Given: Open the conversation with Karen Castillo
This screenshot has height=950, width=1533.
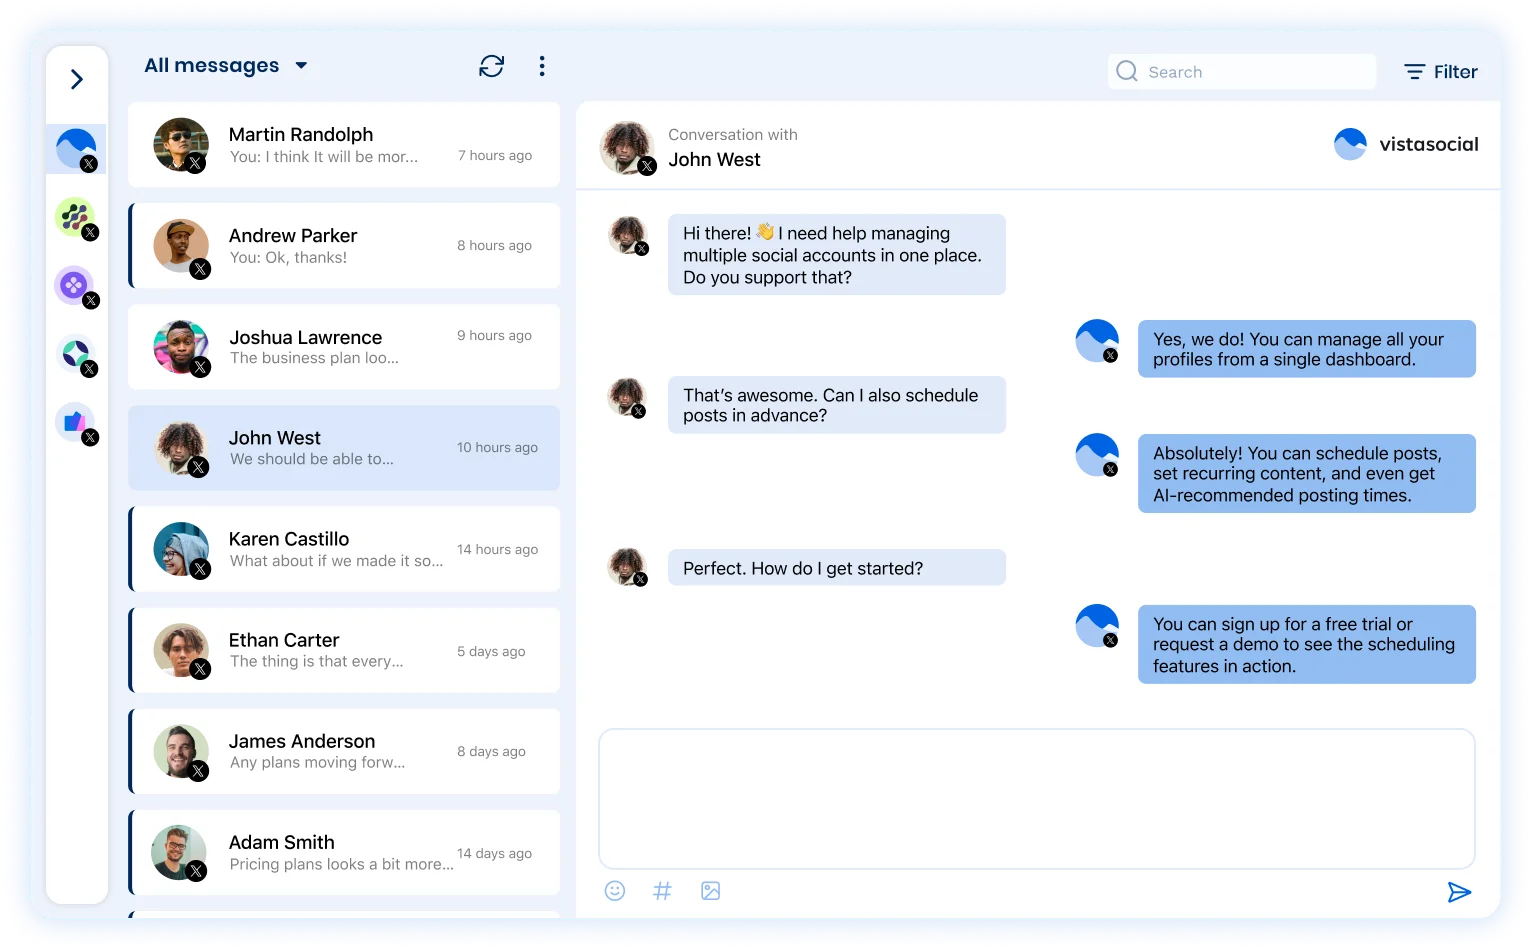Looking at the screenshot, I should pyautogui.click(x=344, y=549).
